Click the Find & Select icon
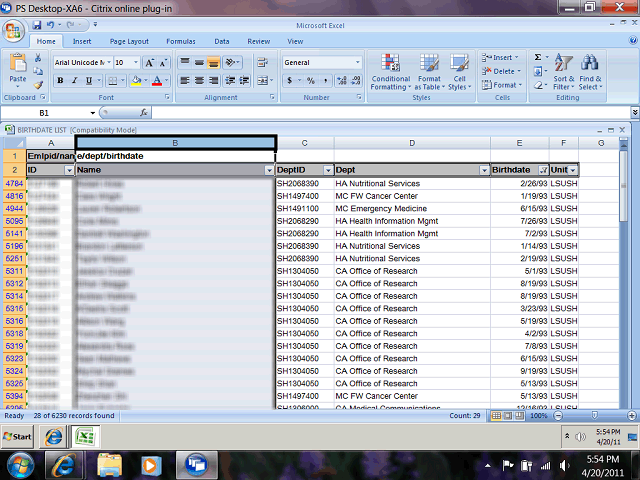640x480 pixels. 590,72
